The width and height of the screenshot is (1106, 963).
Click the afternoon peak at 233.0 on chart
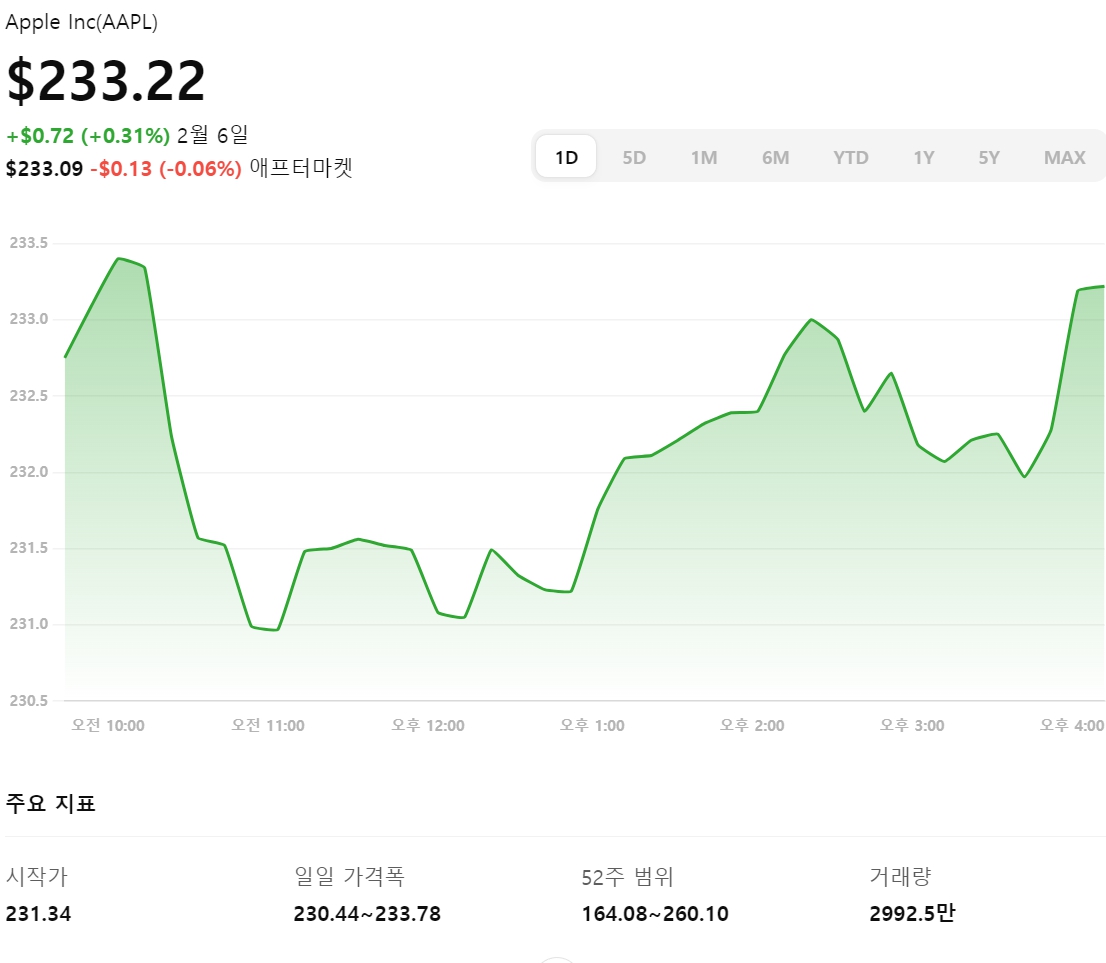tap(812, 320)
